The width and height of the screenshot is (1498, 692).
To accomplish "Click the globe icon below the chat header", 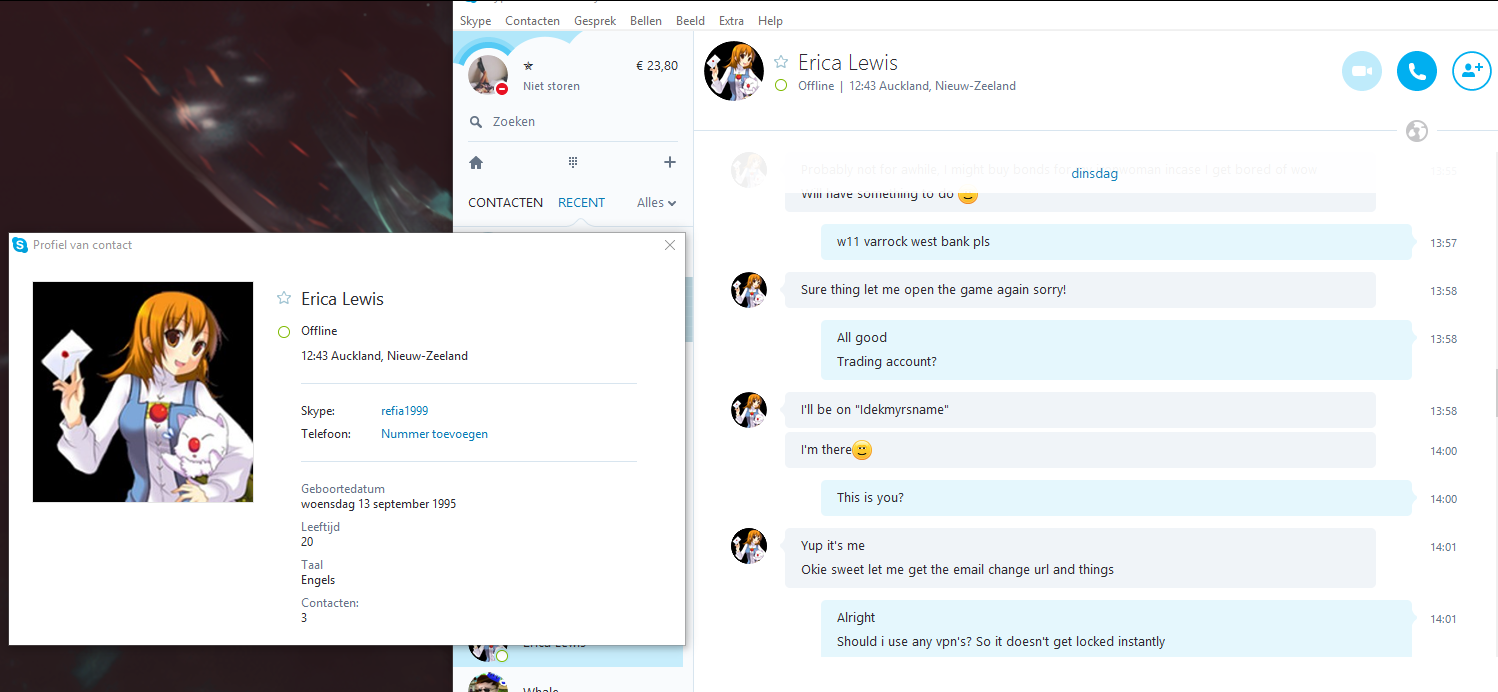I will (x=1416, y=131).
